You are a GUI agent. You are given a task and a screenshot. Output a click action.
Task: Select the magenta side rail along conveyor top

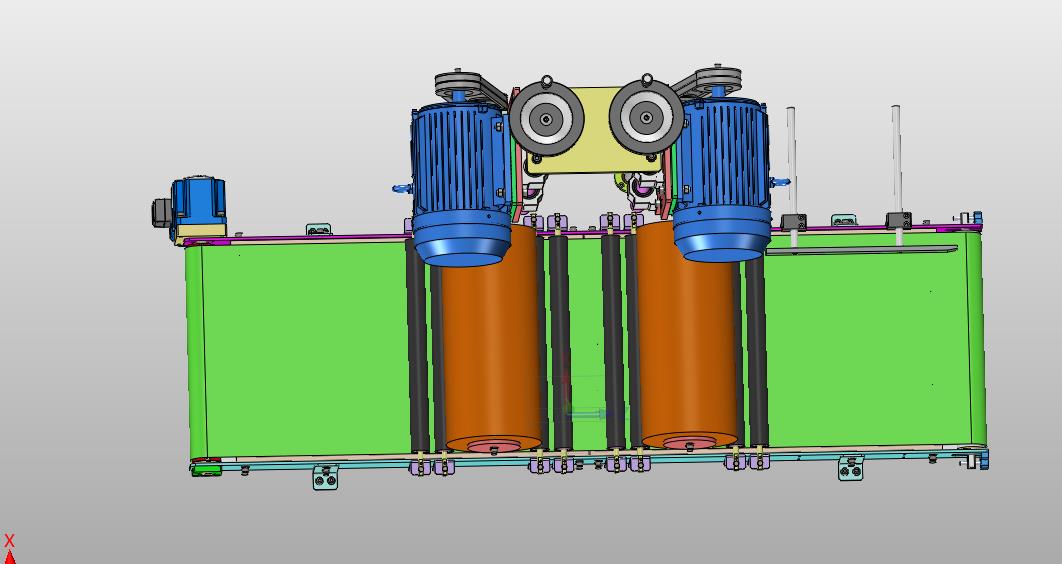(298, 238)
